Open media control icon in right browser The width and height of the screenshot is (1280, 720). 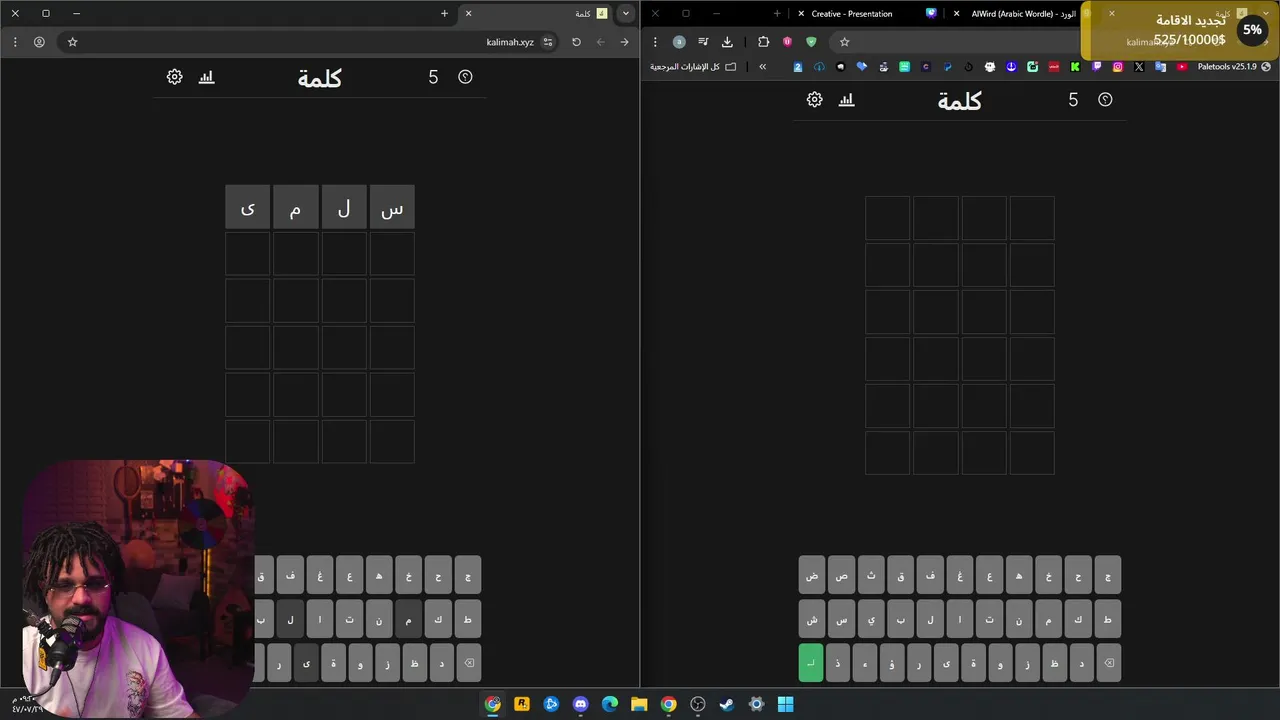703,42
